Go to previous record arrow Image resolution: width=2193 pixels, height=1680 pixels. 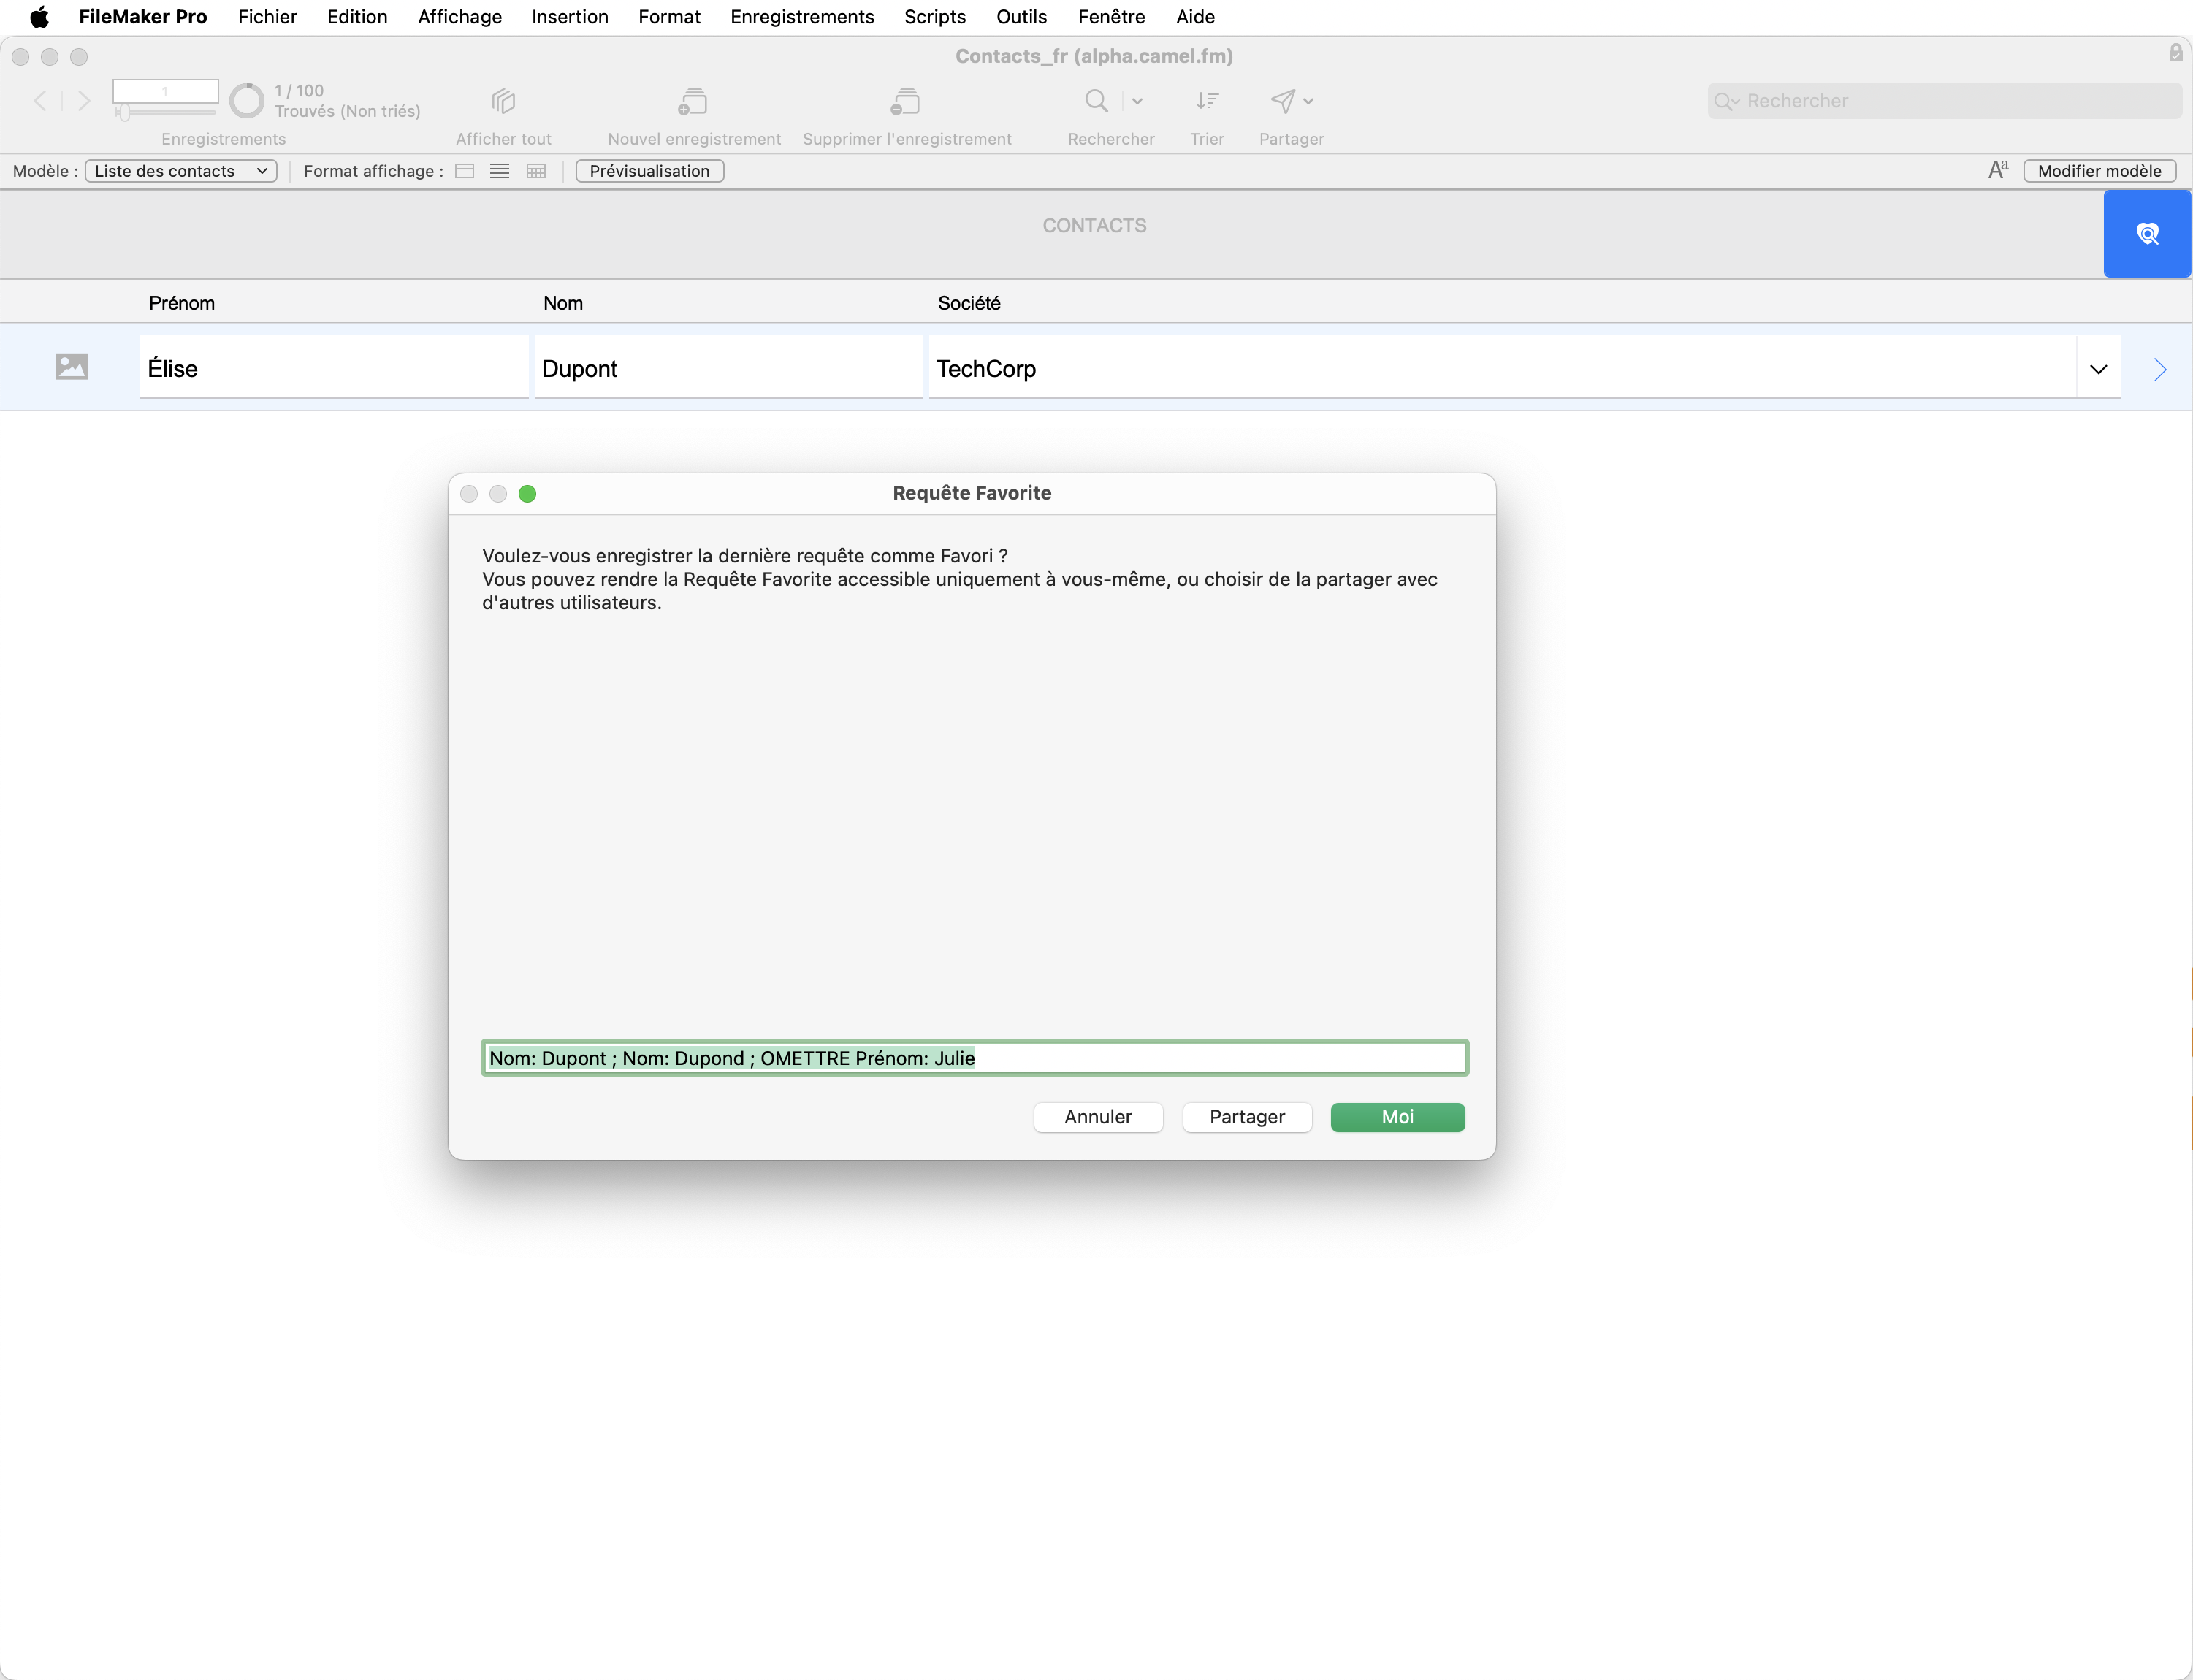click(41, 100)
